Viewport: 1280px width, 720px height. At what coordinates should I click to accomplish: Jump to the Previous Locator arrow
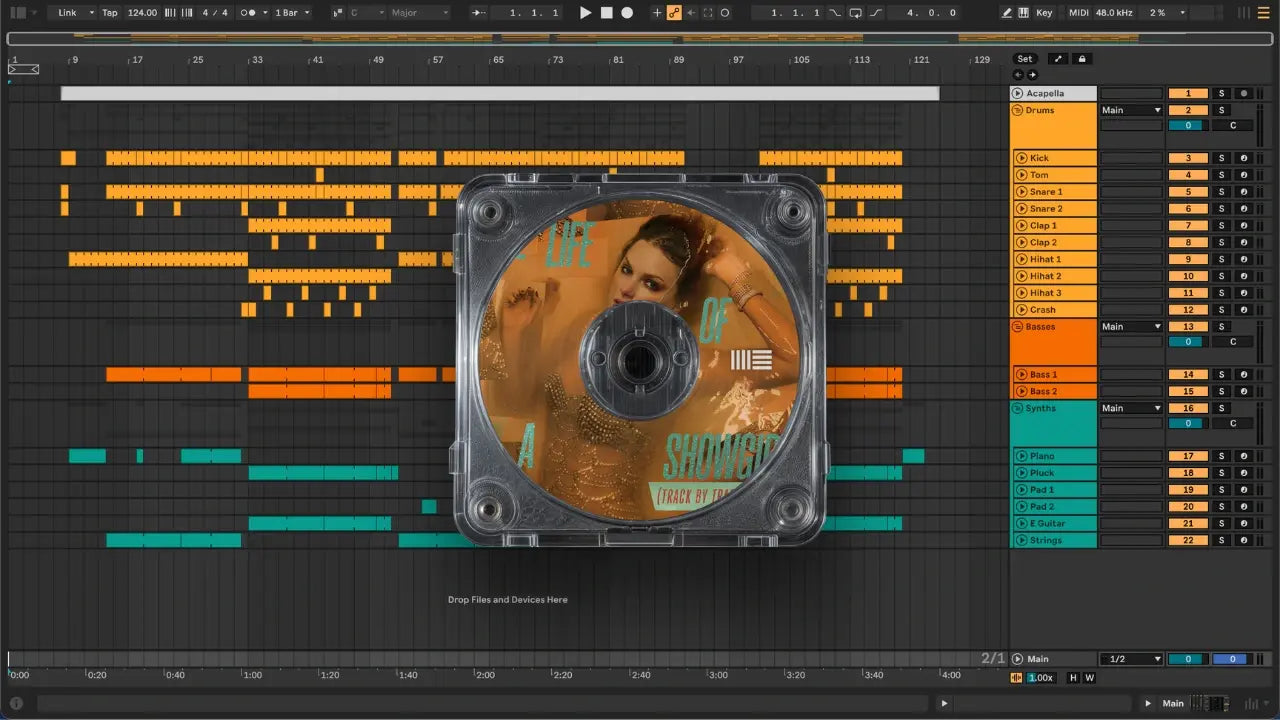(x=1019, y=75)
